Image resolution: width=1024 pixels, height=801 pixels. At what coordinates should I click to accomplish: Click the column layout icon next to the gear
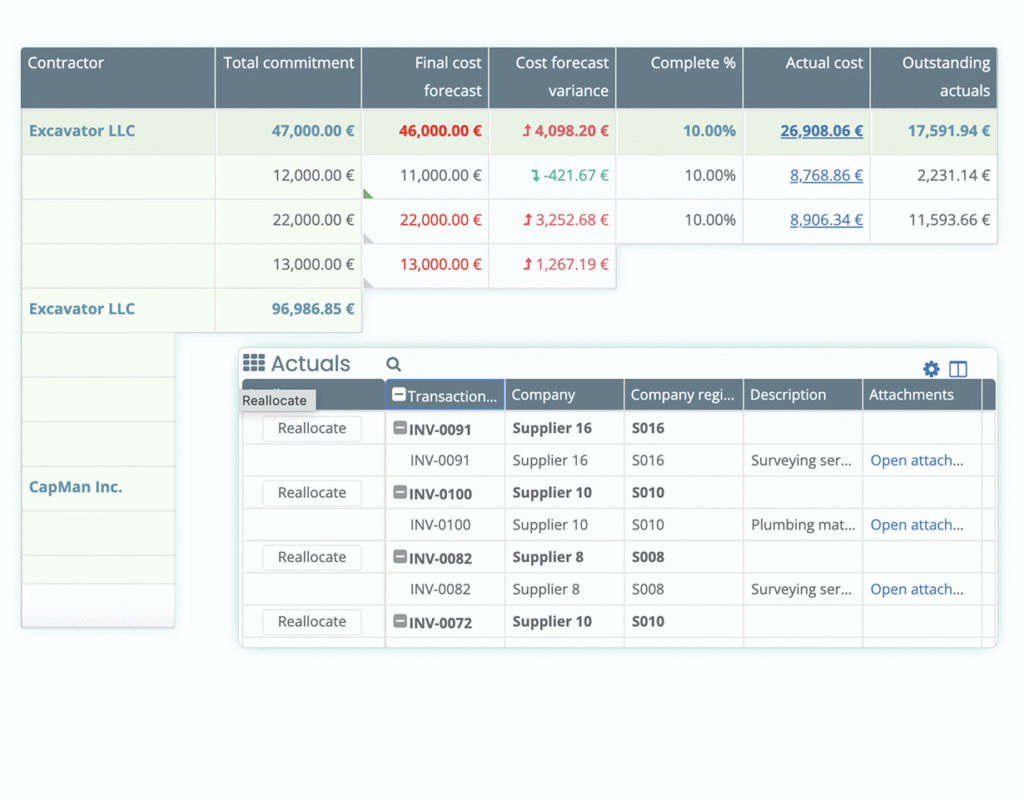click(958, 368)
